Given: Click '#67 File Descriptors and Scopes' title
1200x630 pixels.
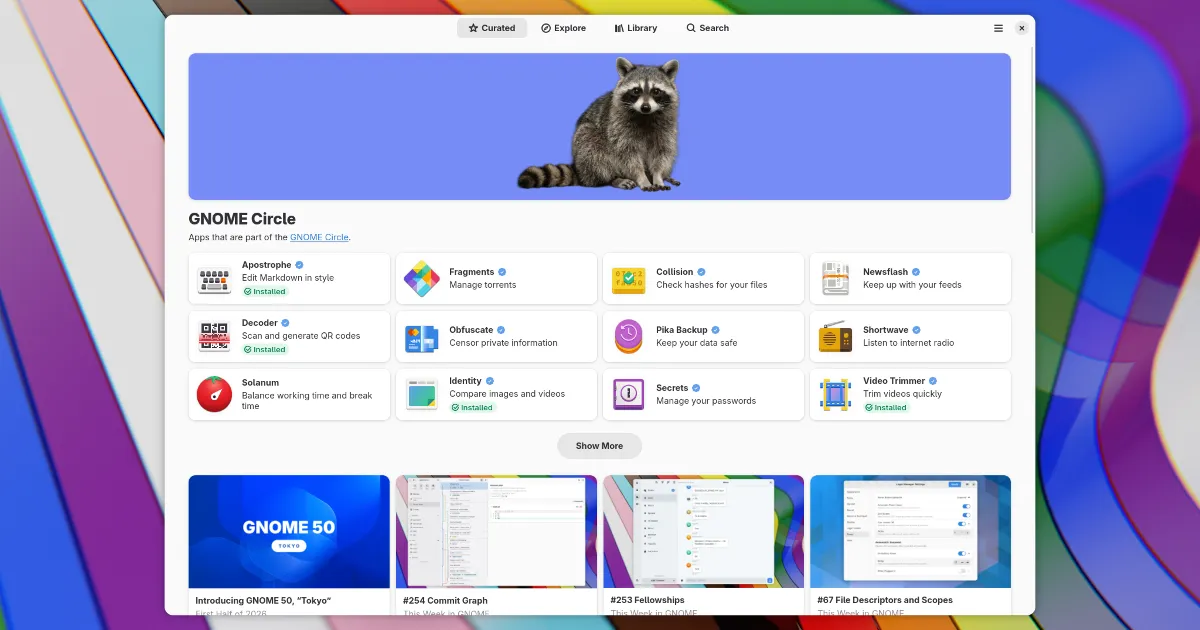Looking at the screenshot, I should point(885,601).
